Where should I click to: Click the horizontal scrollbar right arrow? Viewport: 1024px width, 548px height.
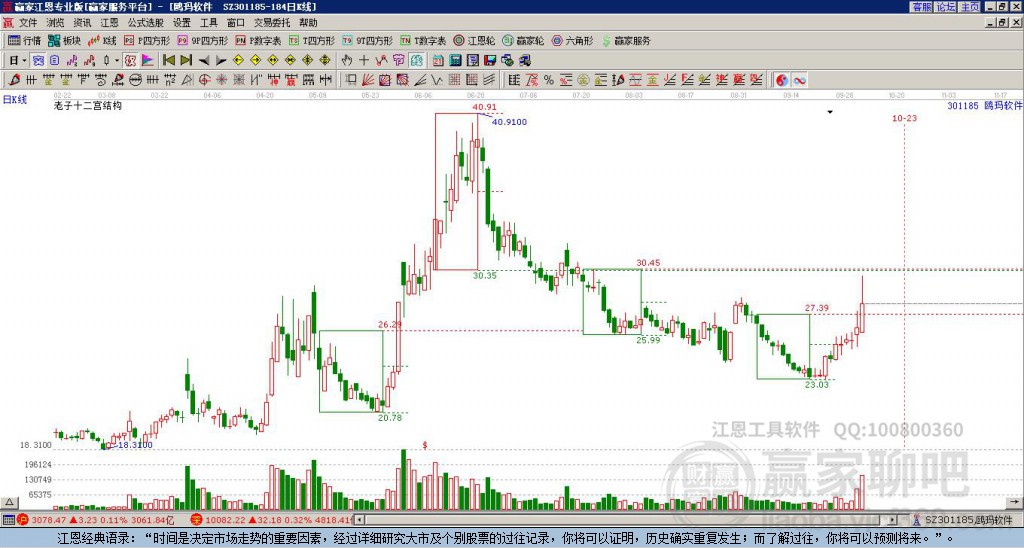(892, 520)
